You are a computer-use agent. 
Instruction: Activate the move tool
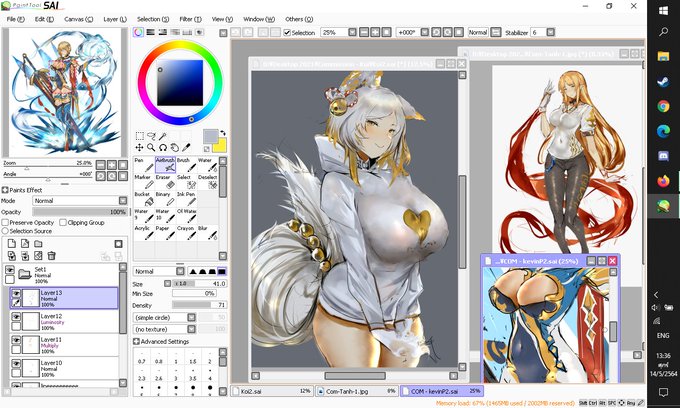click(140, 148)
